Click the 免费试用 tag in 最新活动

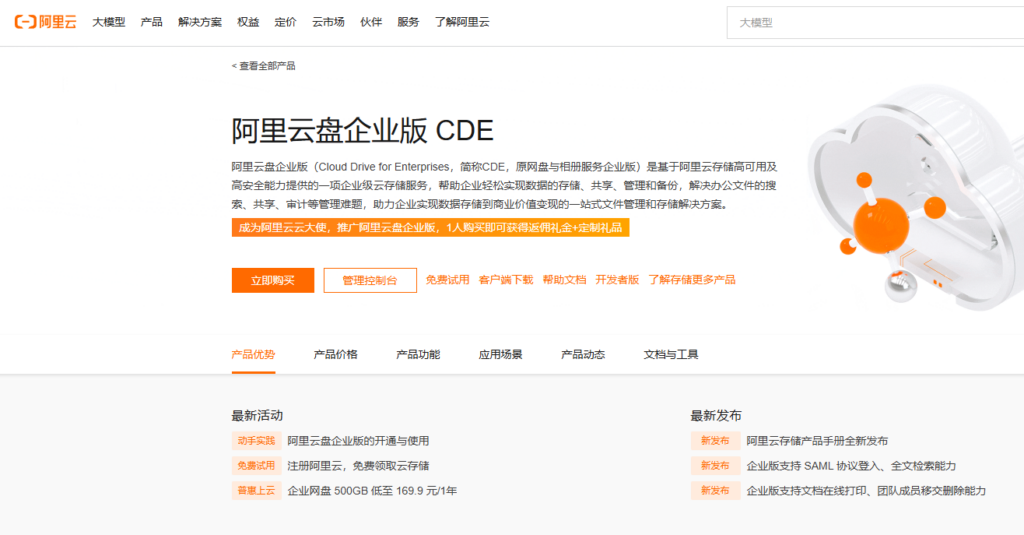click(256, 466)
